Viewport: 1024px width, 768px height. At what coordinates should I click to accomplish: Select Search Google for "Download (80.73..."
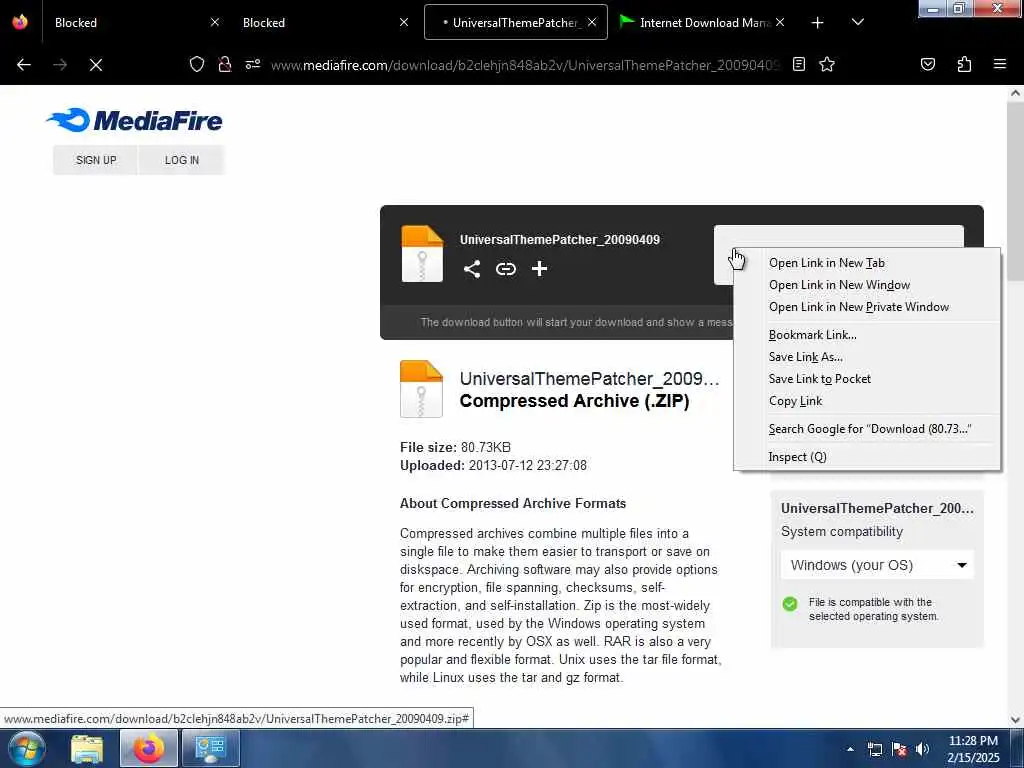867,429
